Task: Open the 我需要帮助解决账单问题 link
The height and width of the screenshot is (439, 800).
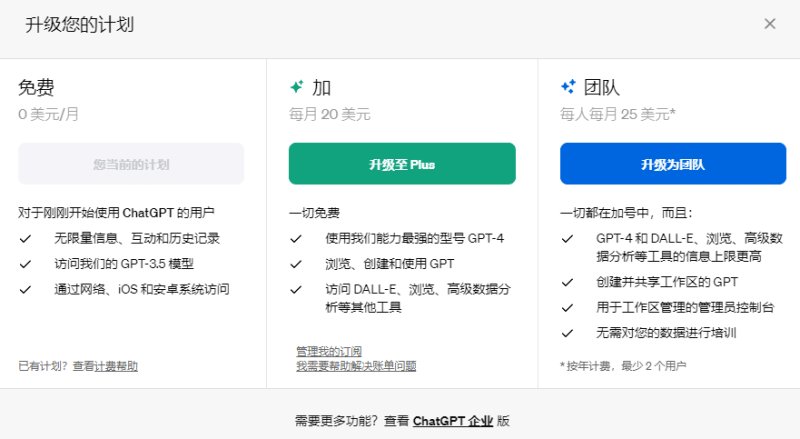Action: click(356, 366)
